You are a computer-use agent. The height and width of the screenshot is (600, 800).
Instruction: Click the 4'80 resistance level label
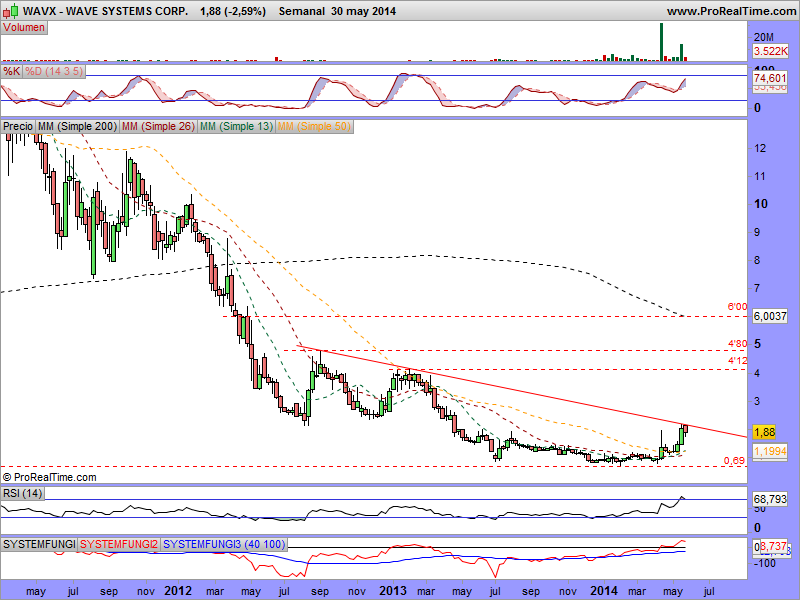tap(737, 344)
